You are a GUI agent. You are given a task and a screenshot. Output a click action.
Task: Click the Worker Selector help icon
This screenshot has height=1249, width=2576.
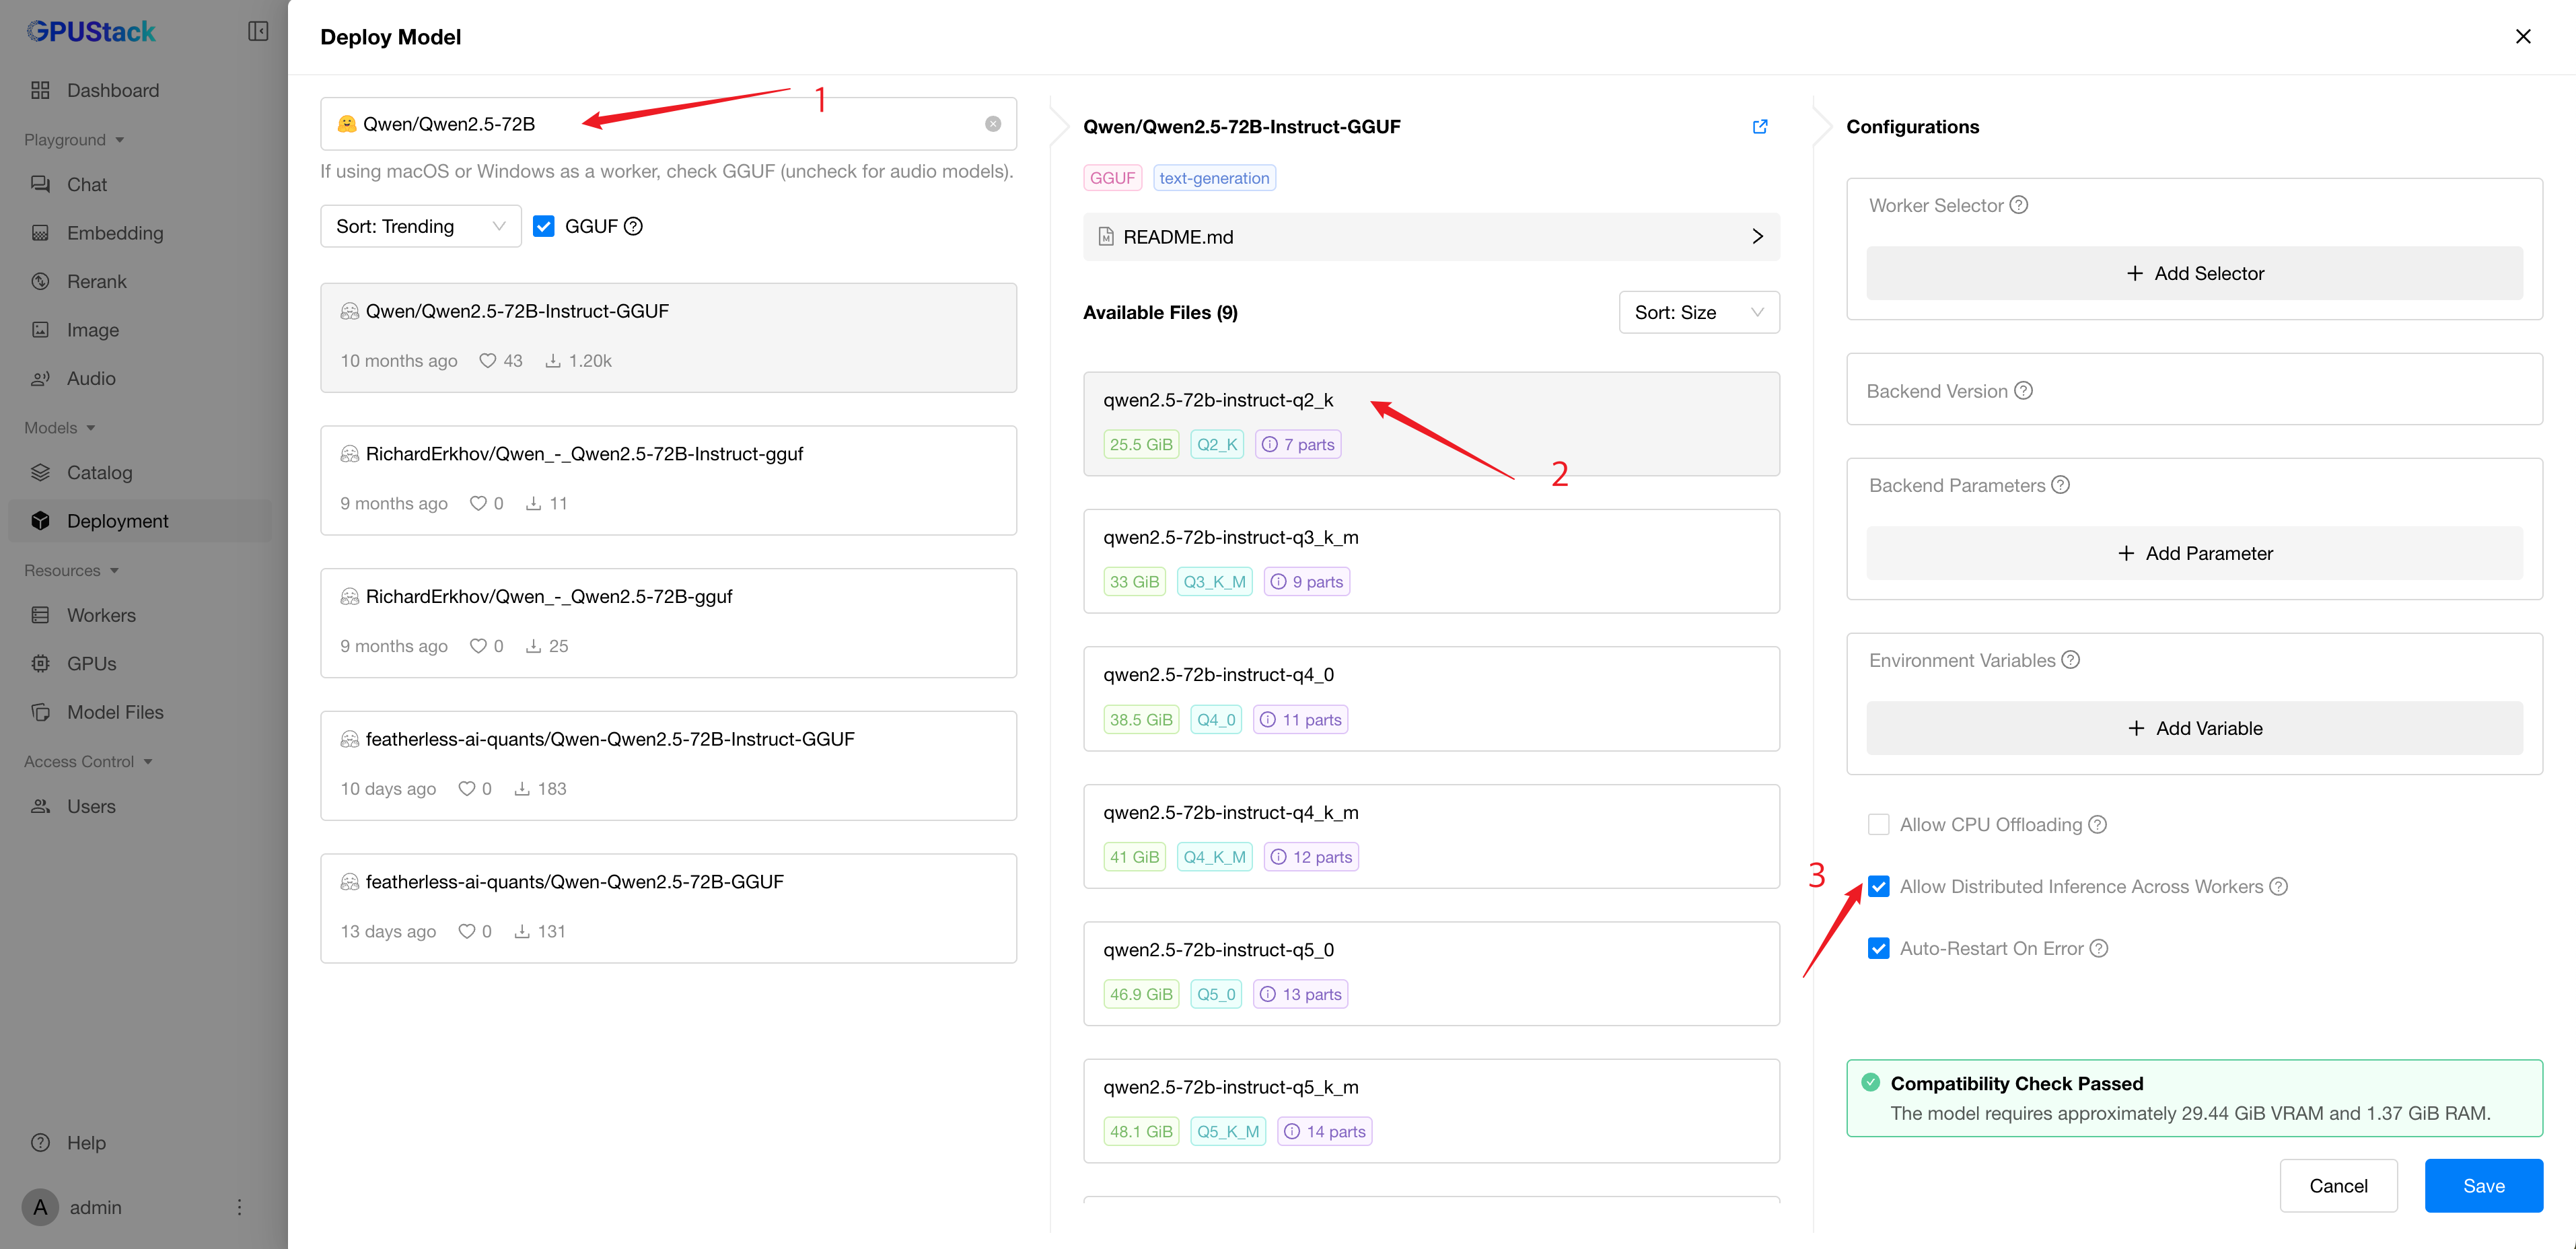[x=2019, y=205]
